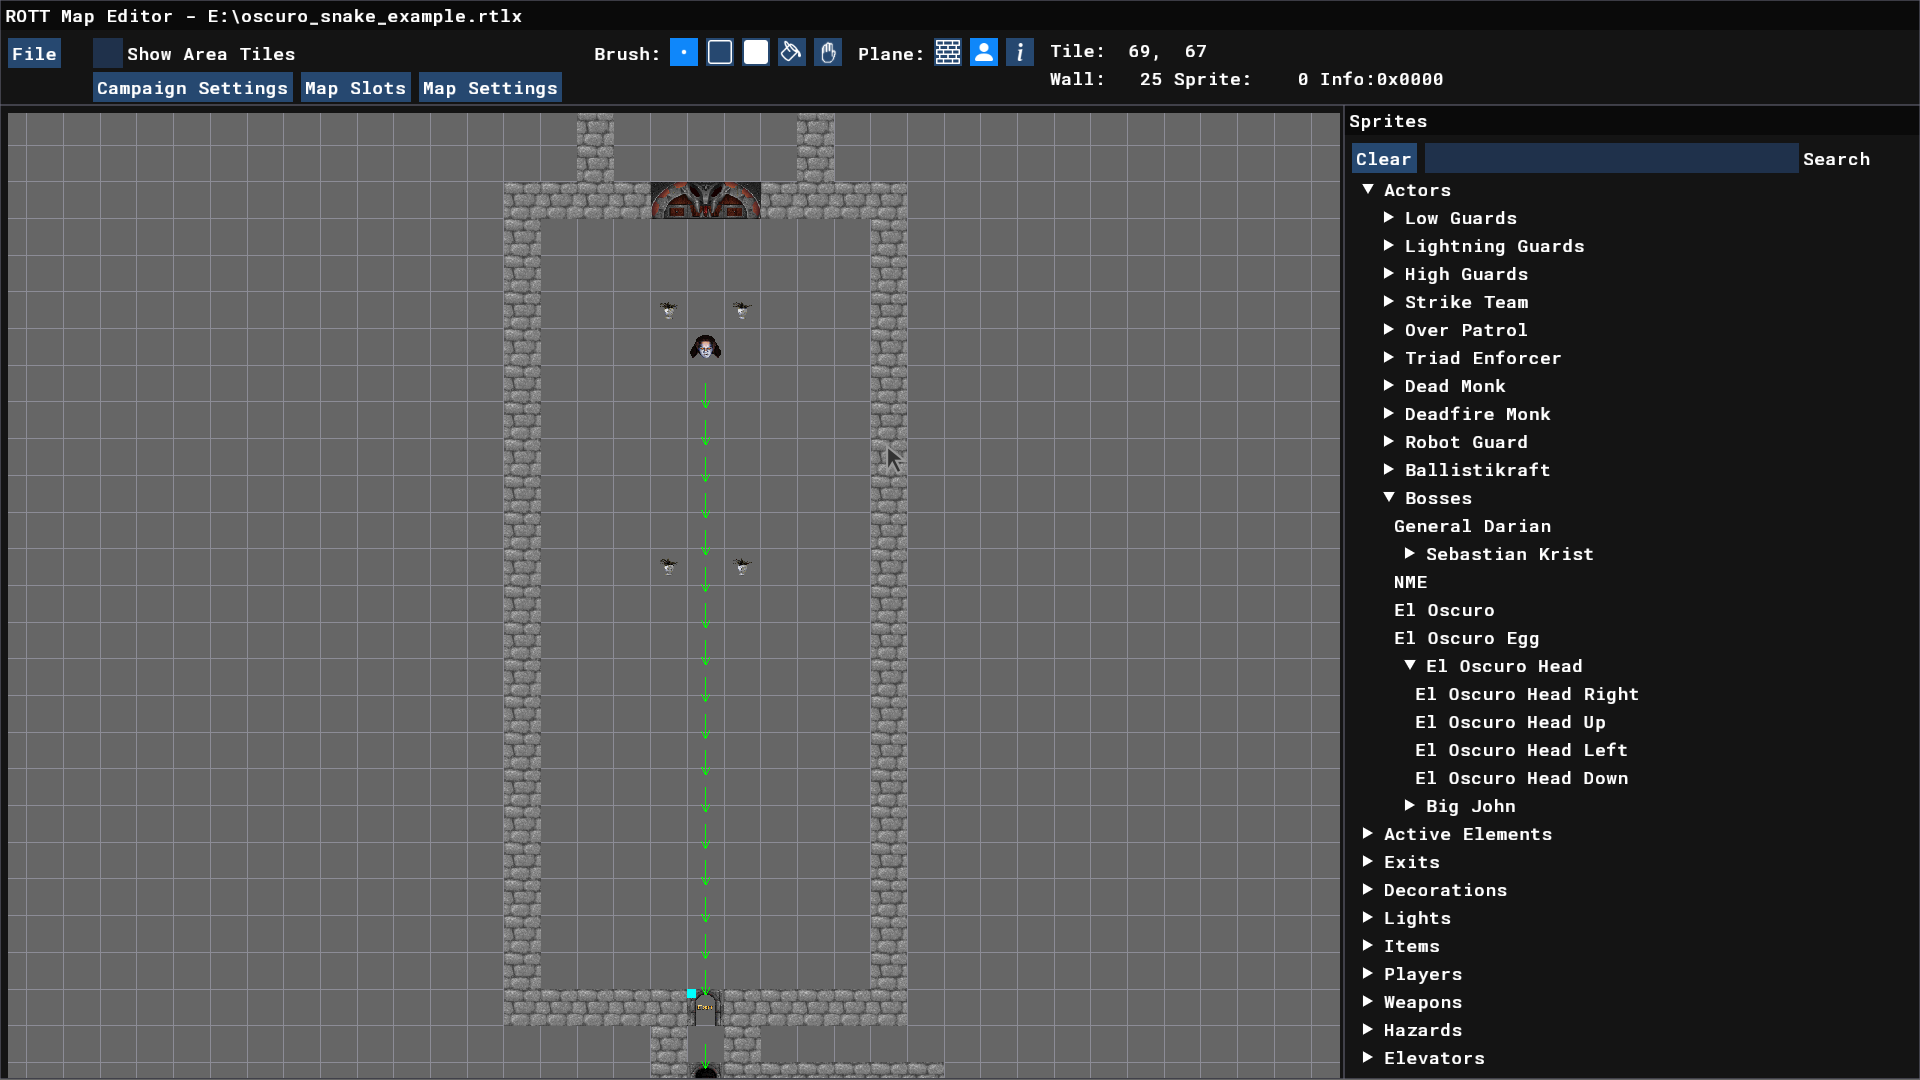Select El Oscuro Head Down sprite

[x=1521, y=778]
